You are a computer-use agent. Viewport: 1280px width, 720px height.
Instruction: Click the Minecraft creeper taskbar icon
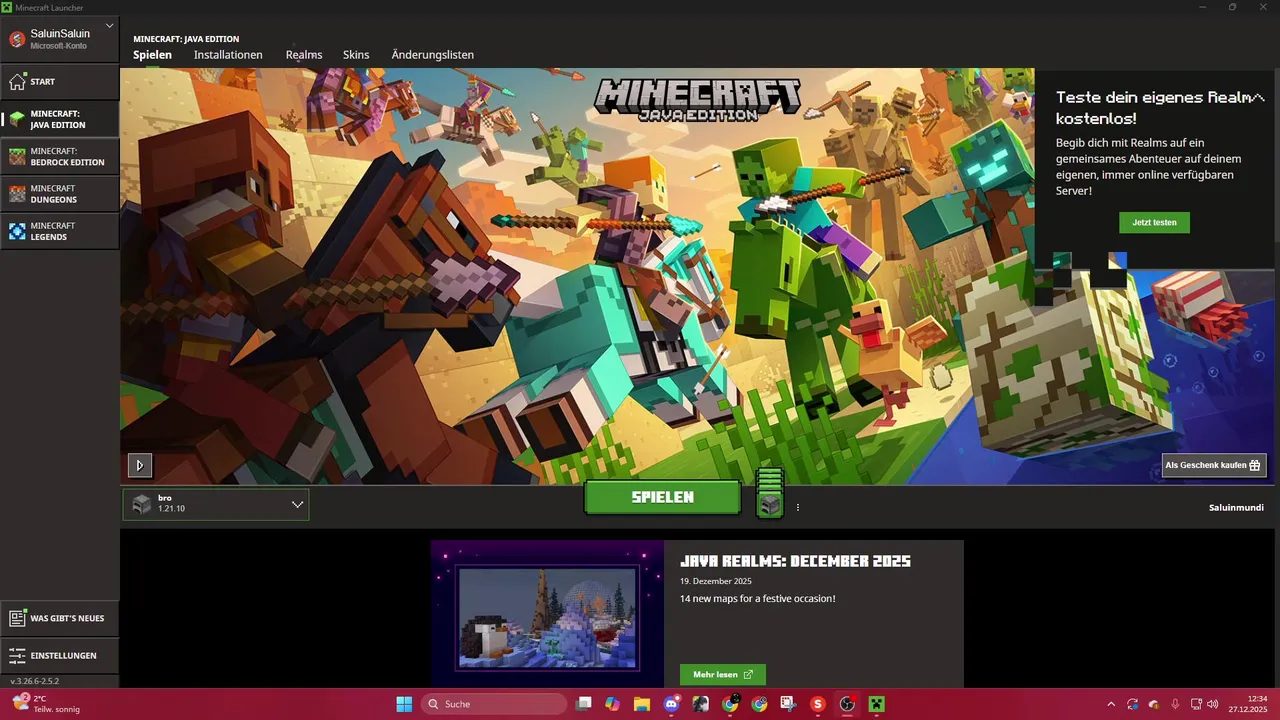tap(877, 704)
